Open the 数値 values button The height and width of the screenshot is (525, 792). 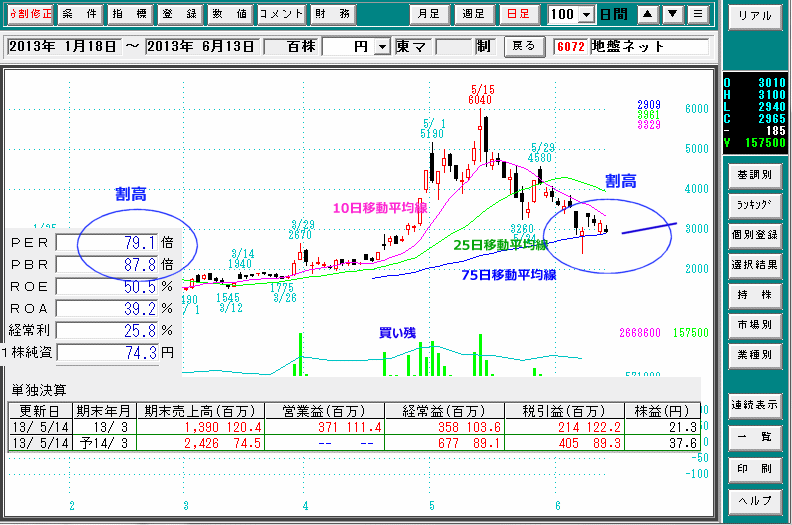click(x=229, y=14)
